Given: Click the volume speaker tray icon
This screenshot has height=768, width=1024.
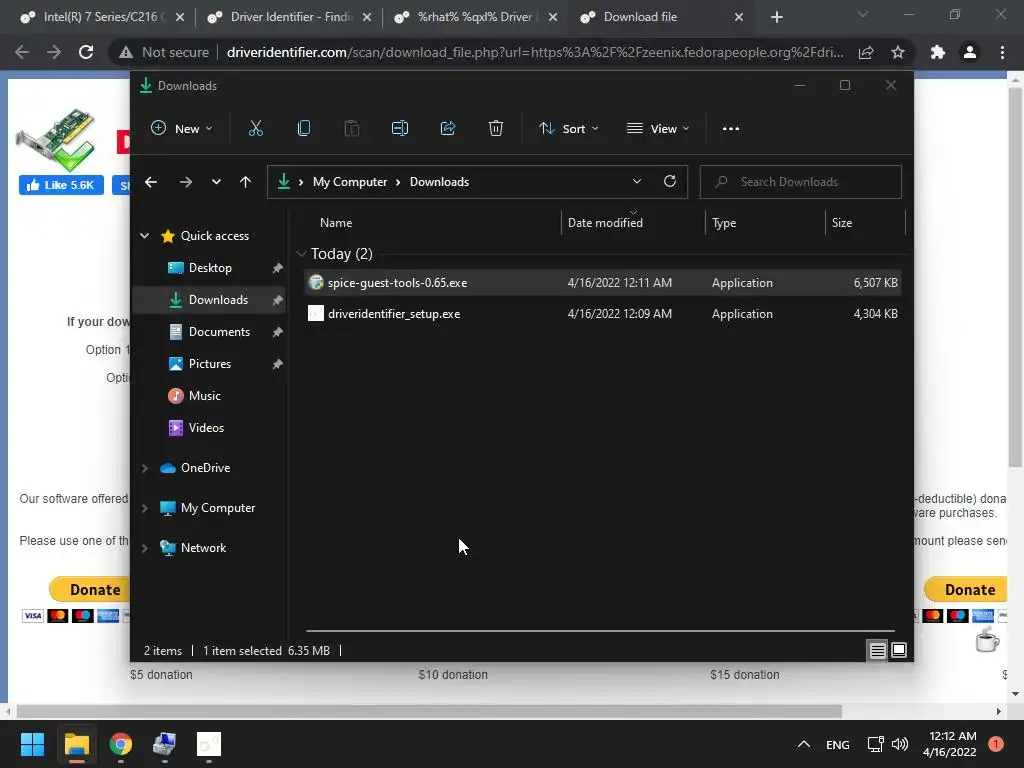Looking at the screenshot, I should [900, 744].
